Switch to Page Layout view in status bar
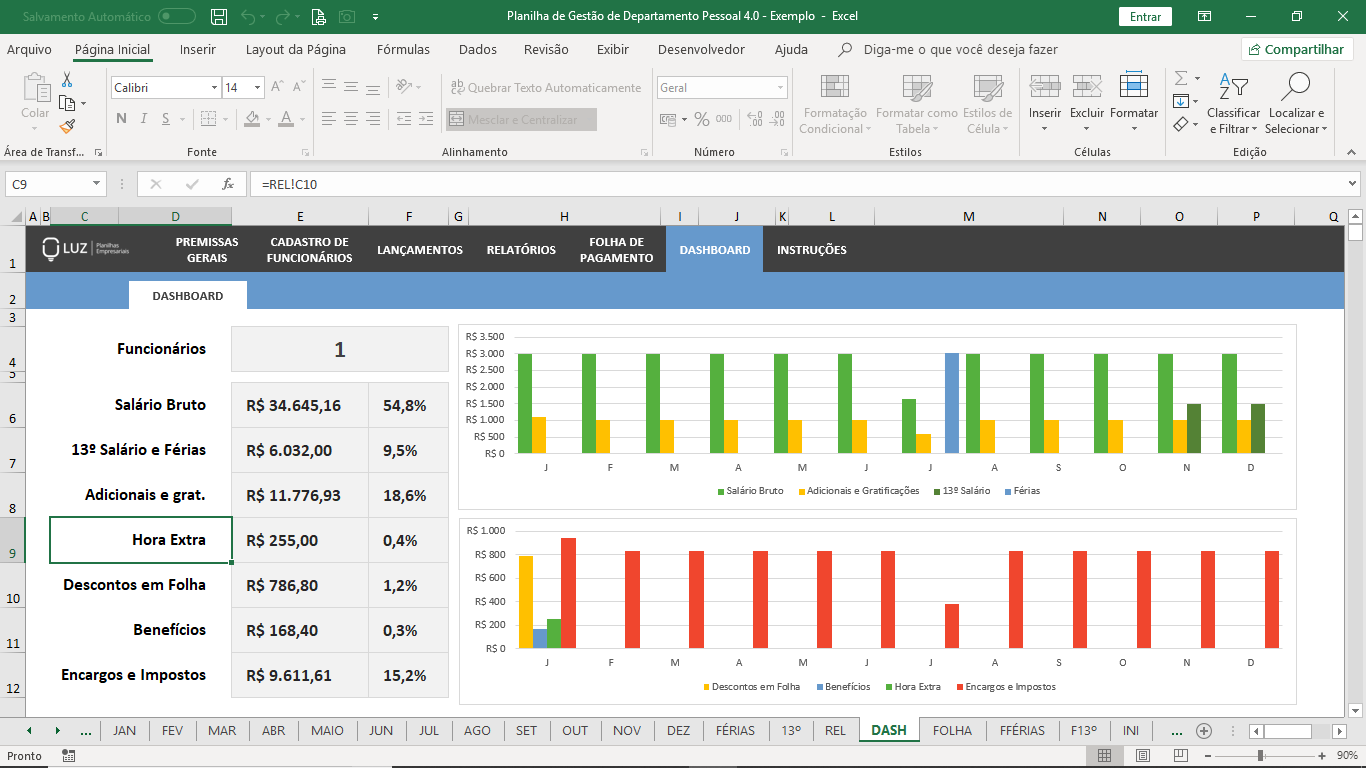Viewport: 1366px width, 768px height. pos(1143,756)
